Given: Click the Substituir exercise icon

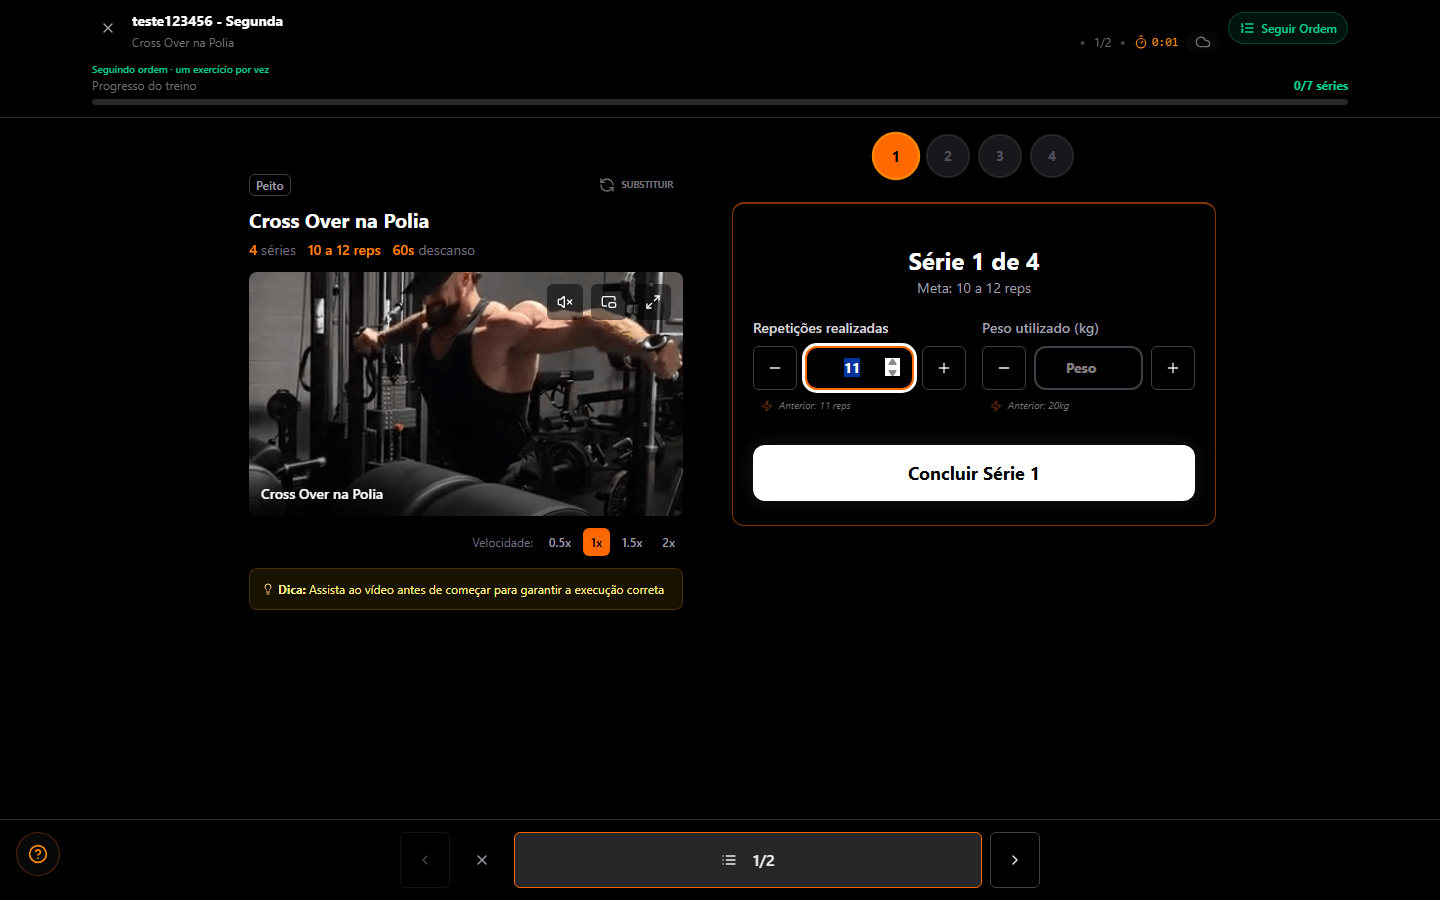Looking at the screenshot, I should [607, 185].
